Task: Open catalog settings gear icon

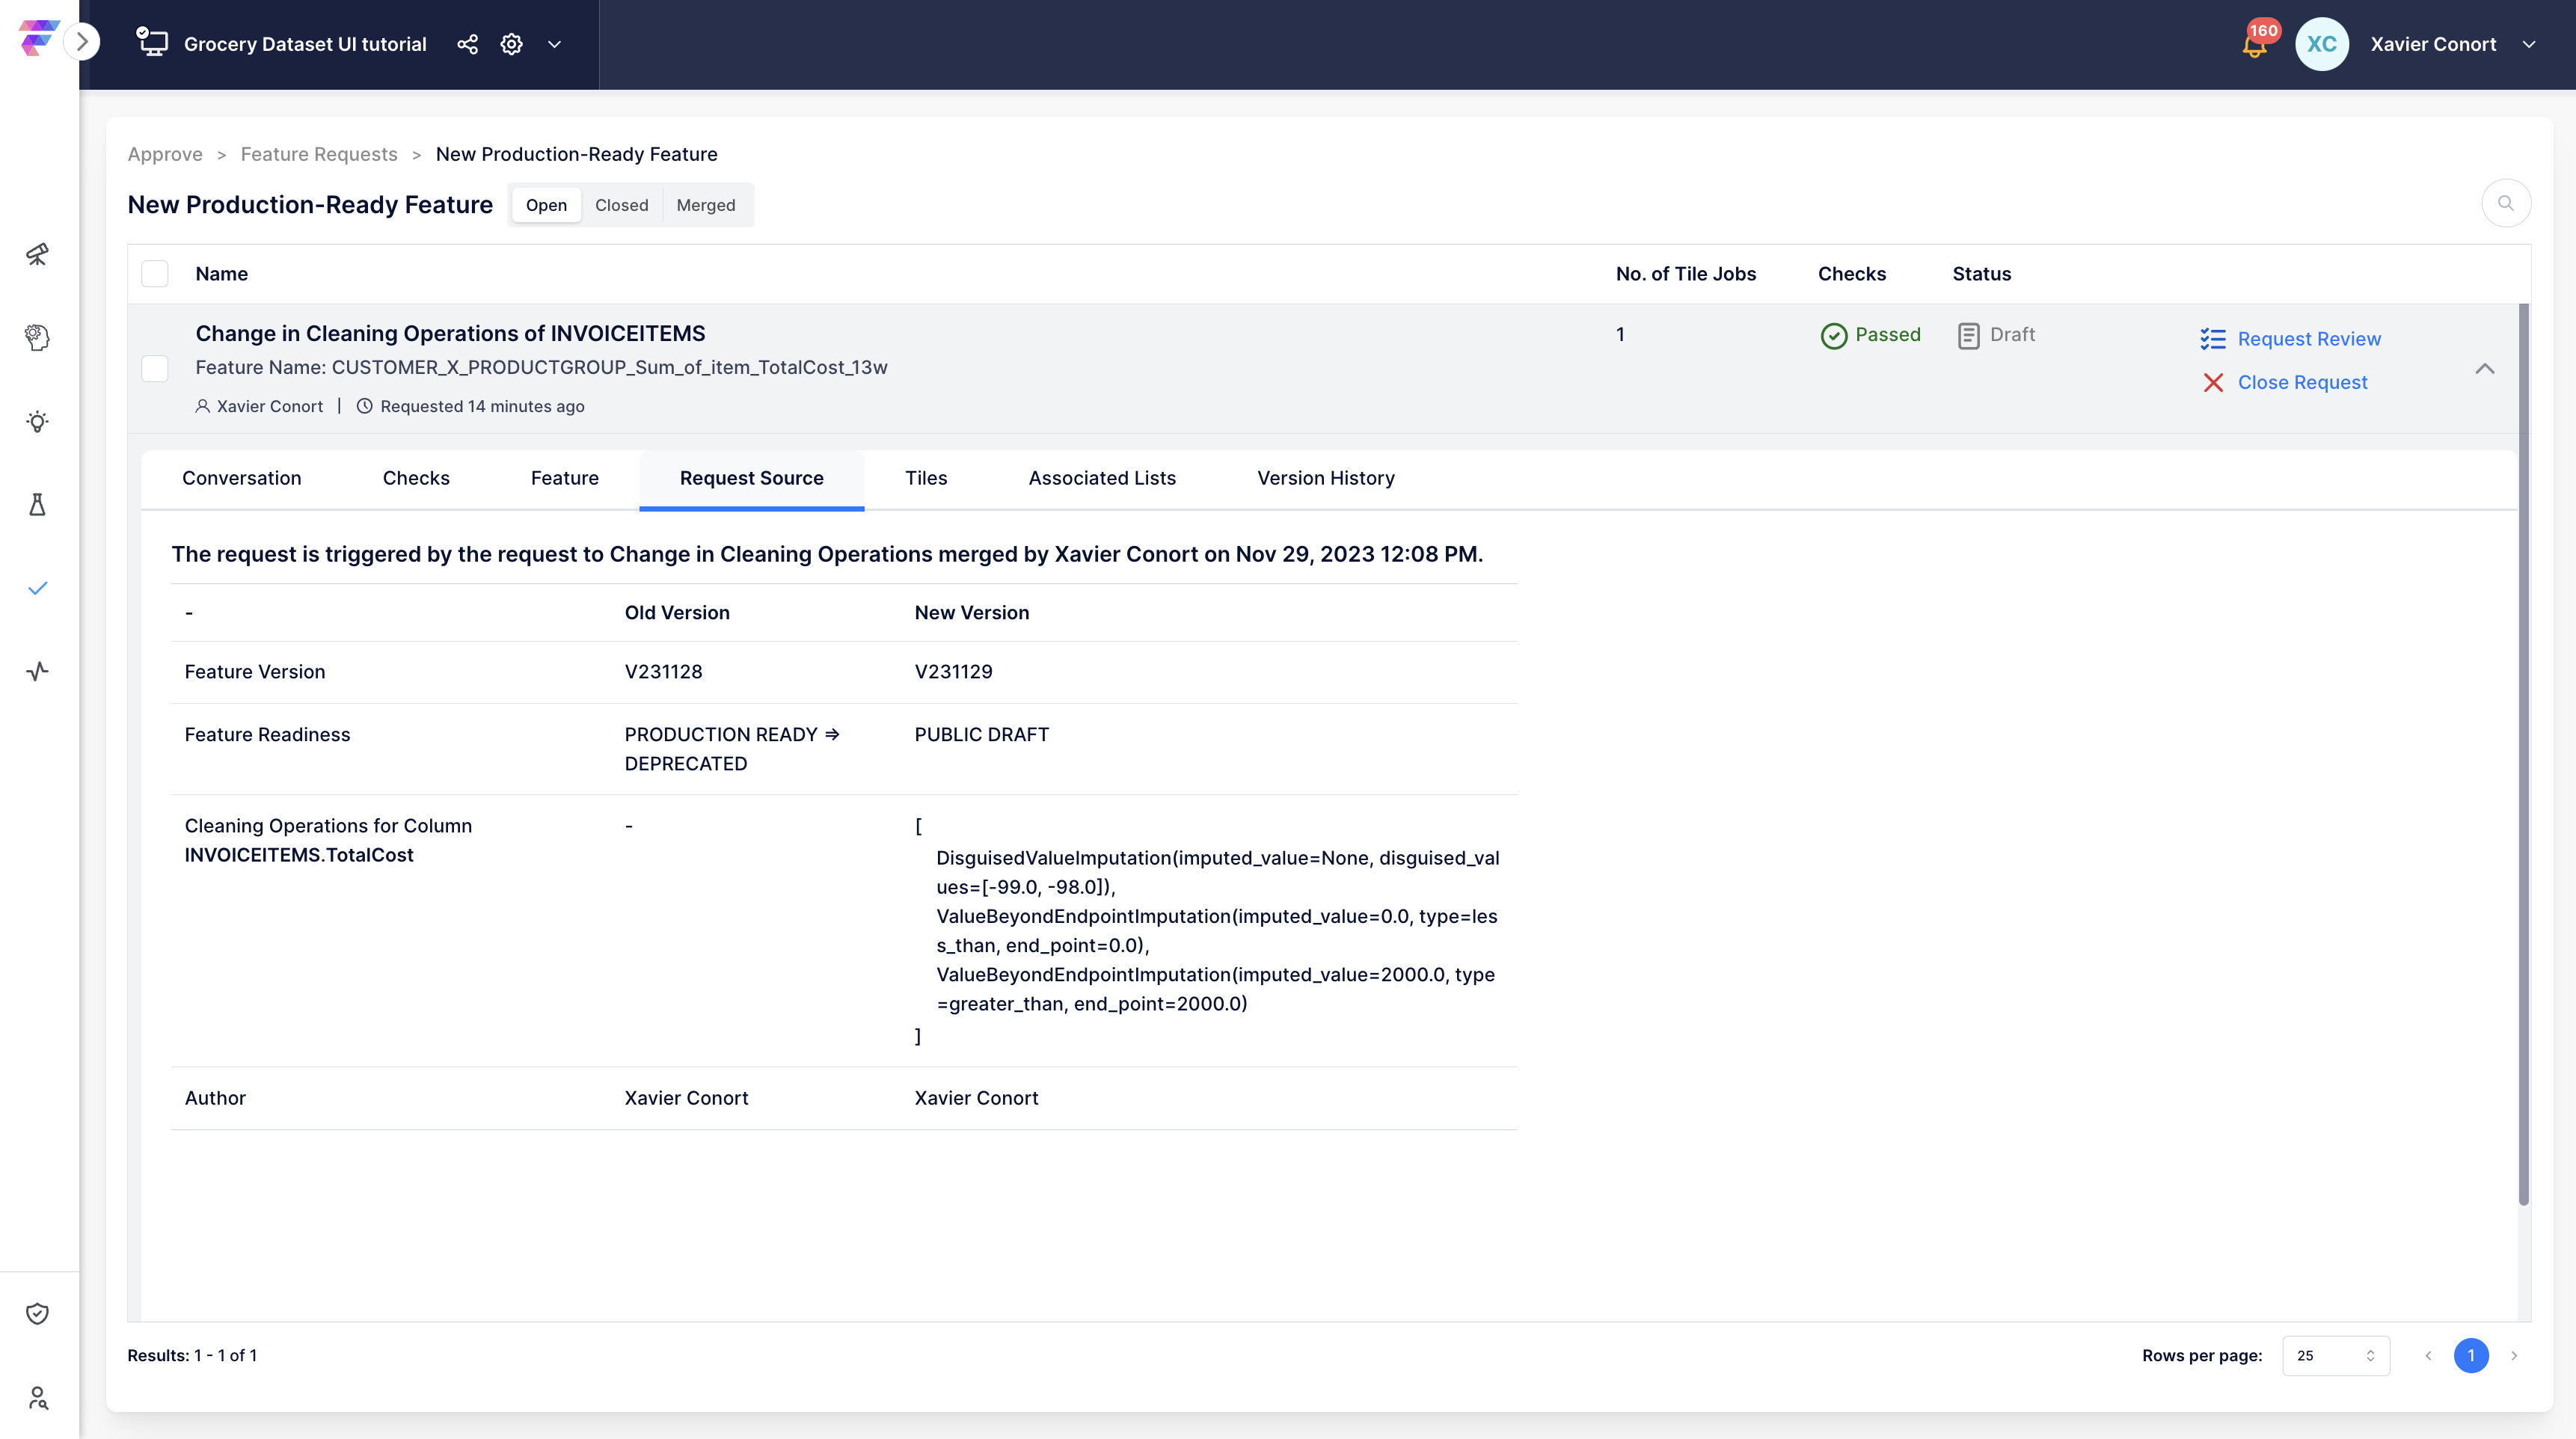Action: (x=511, y=44)
